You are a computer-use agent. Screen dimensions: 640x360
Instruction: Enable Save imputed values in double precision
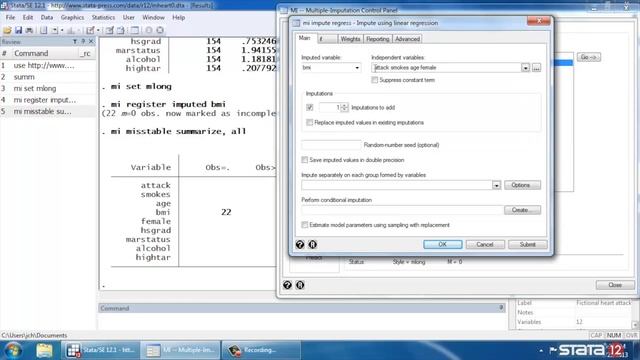(x=304, y=160)
